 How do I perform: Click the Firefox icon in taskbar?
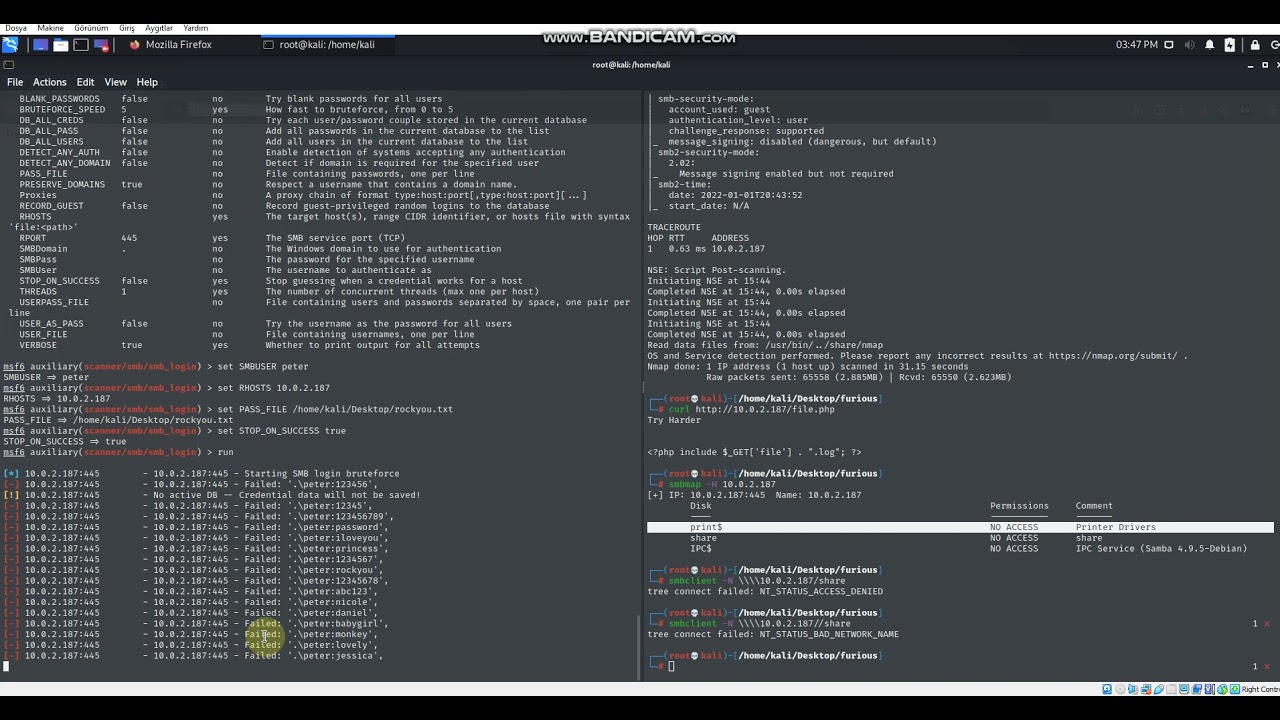(134, 45)
